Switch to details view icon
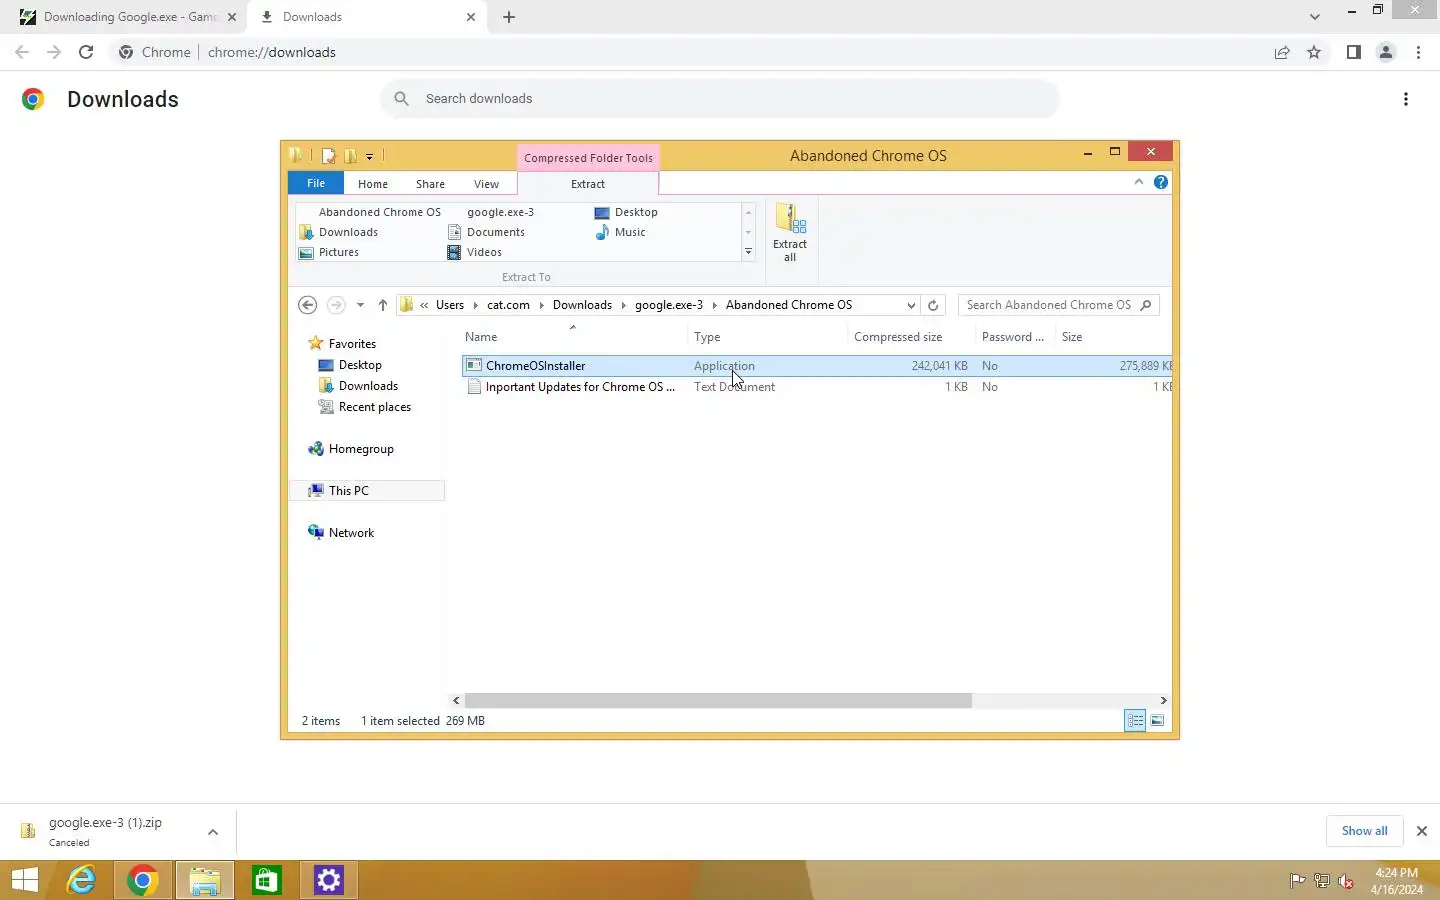 (1135, 721)
